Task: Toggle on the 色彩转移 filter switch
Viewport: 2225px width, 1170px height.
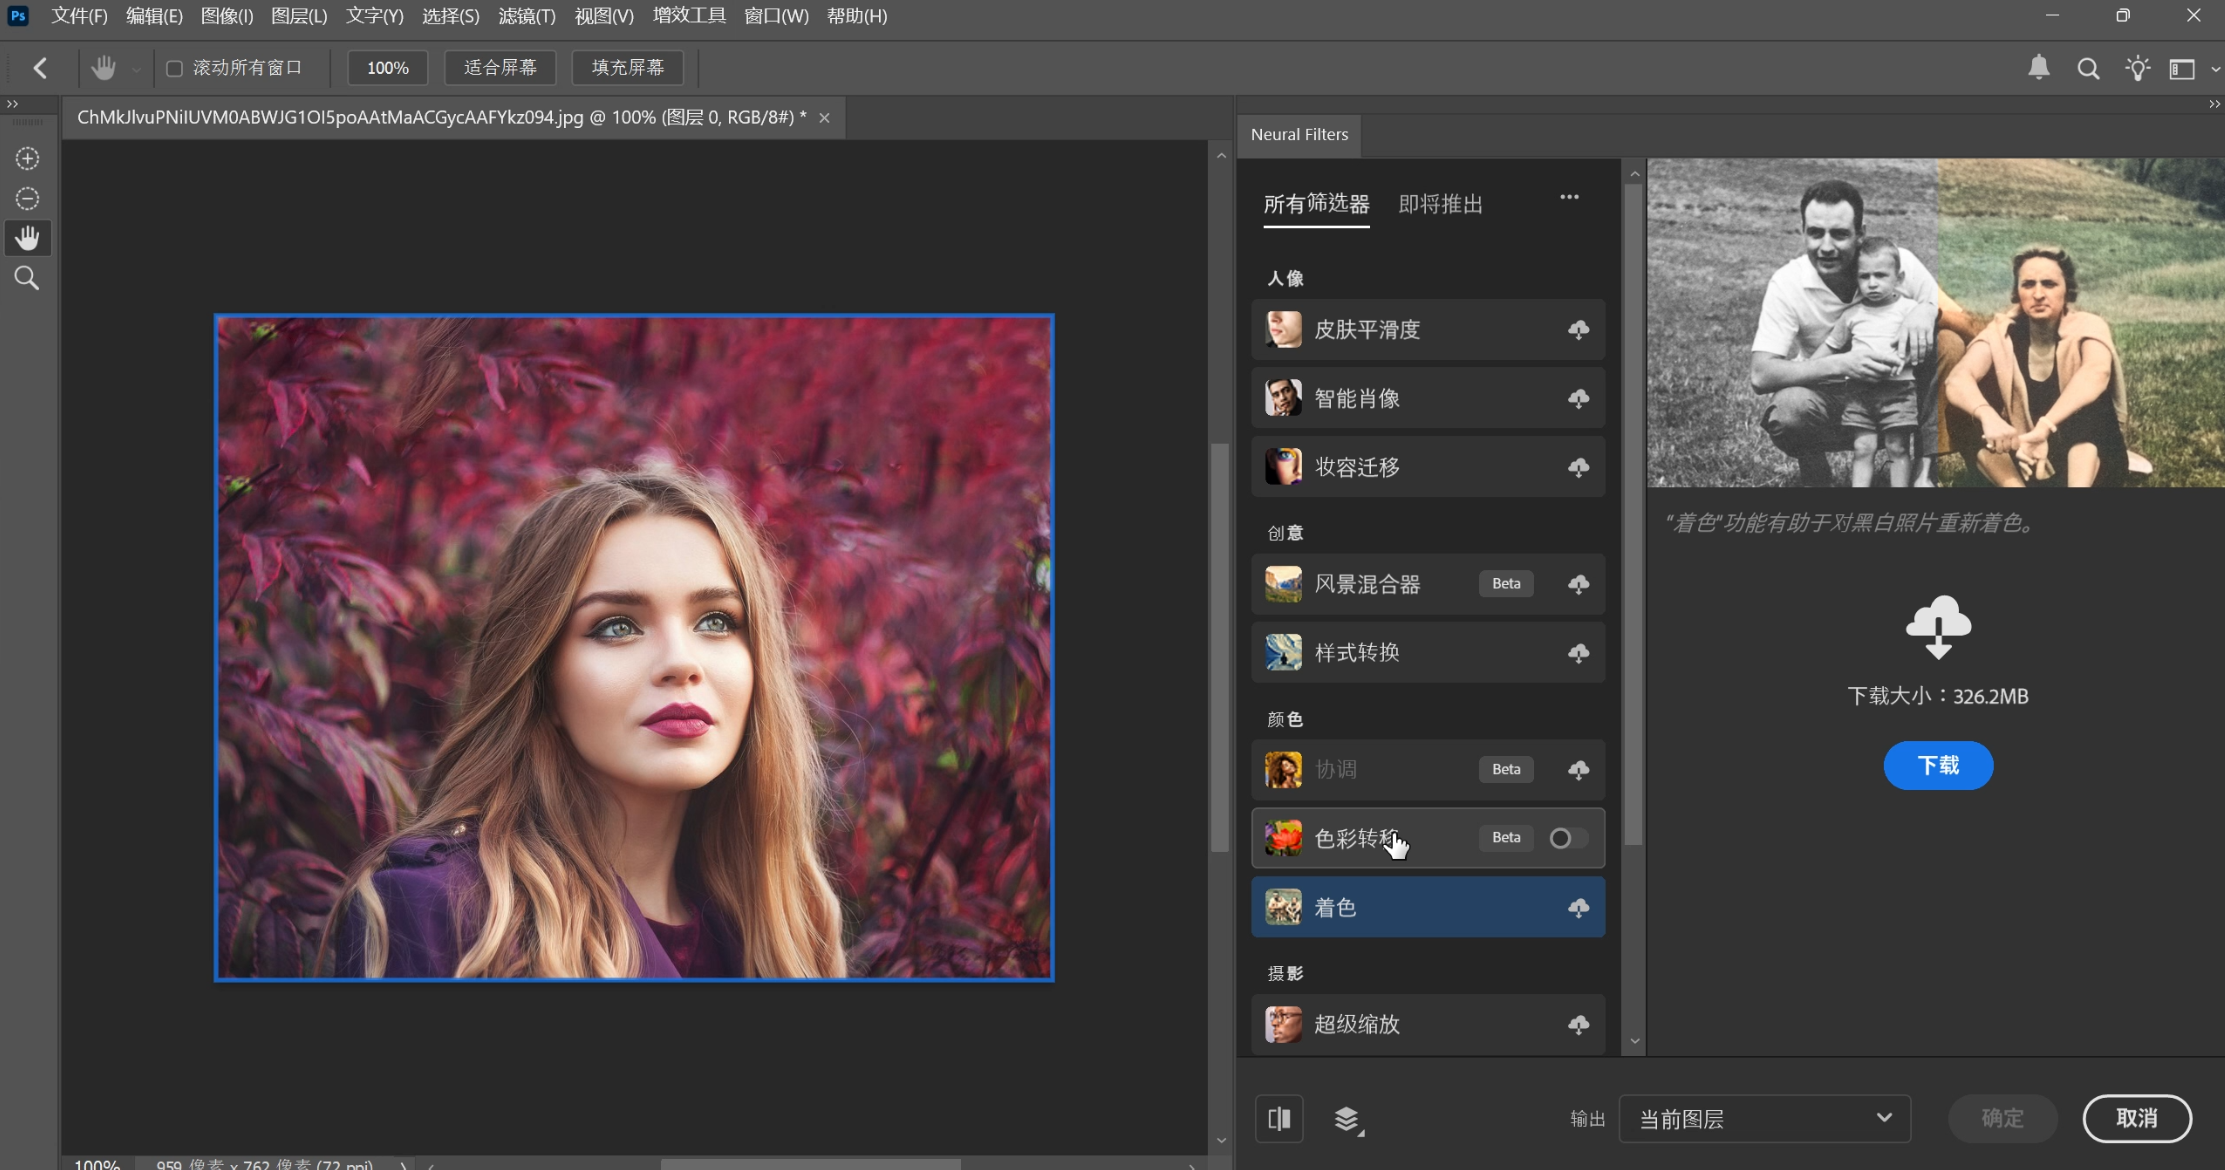Action: (x=1567, y=838)
